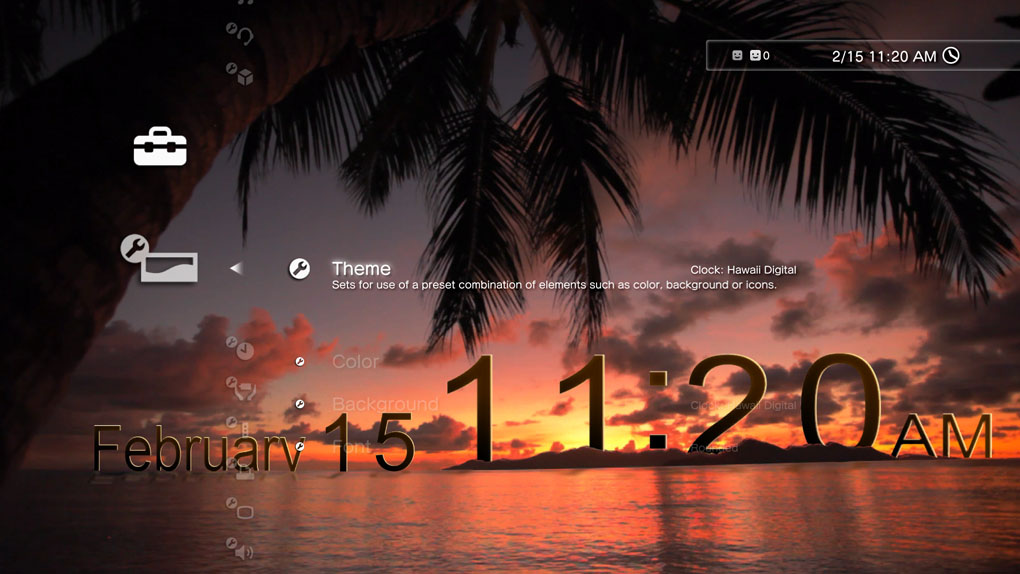
Task: Click the wrench icon beside Theme
Action: pyautogui.click(x=299, y=268)
